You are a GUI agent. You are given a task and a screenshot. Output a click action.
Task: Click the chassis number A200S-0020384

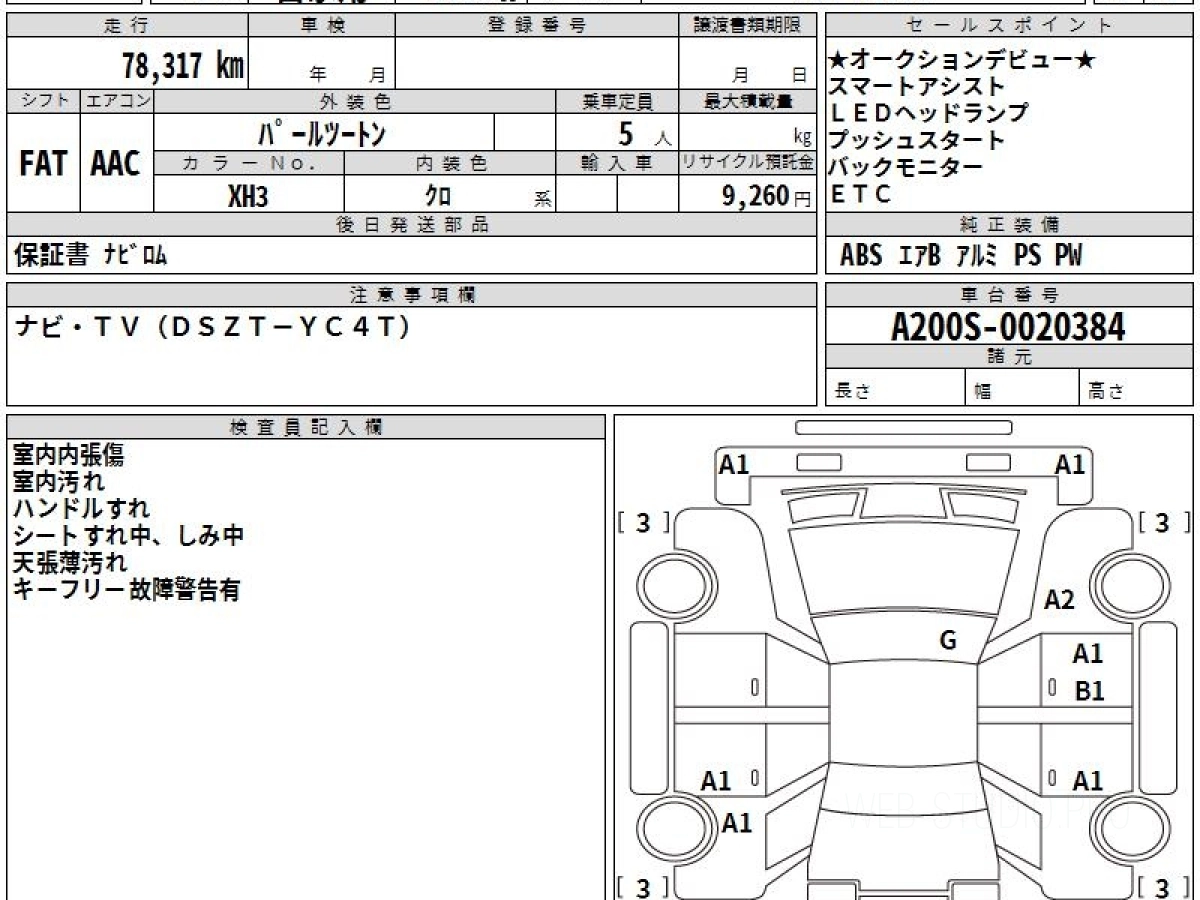point(1008,326)
